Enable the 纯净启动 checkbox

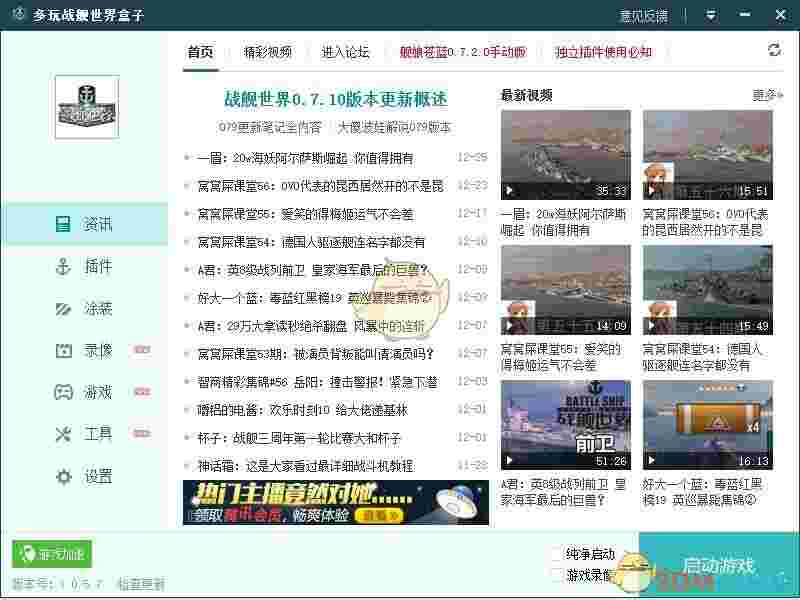click(557, 553)
